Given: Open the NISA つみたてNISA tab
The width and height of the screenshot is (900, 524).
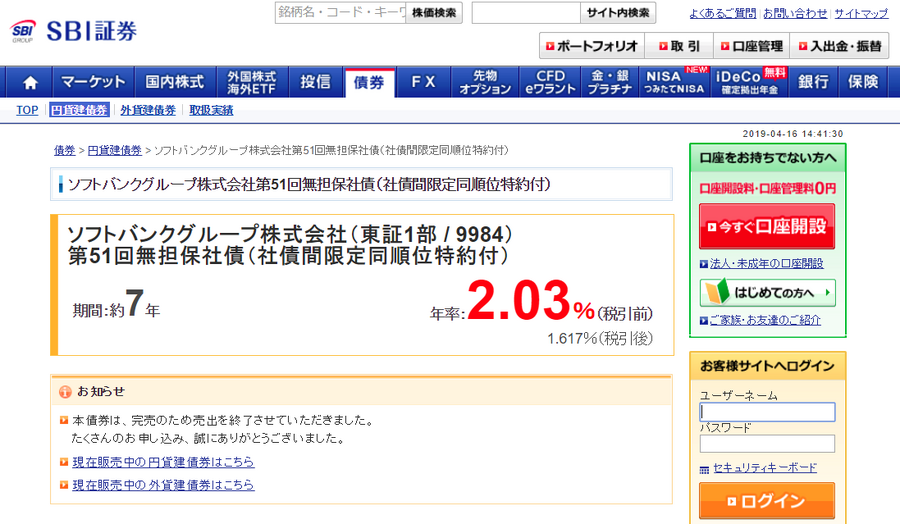Looking at the screenshot, I should point(674,82).
